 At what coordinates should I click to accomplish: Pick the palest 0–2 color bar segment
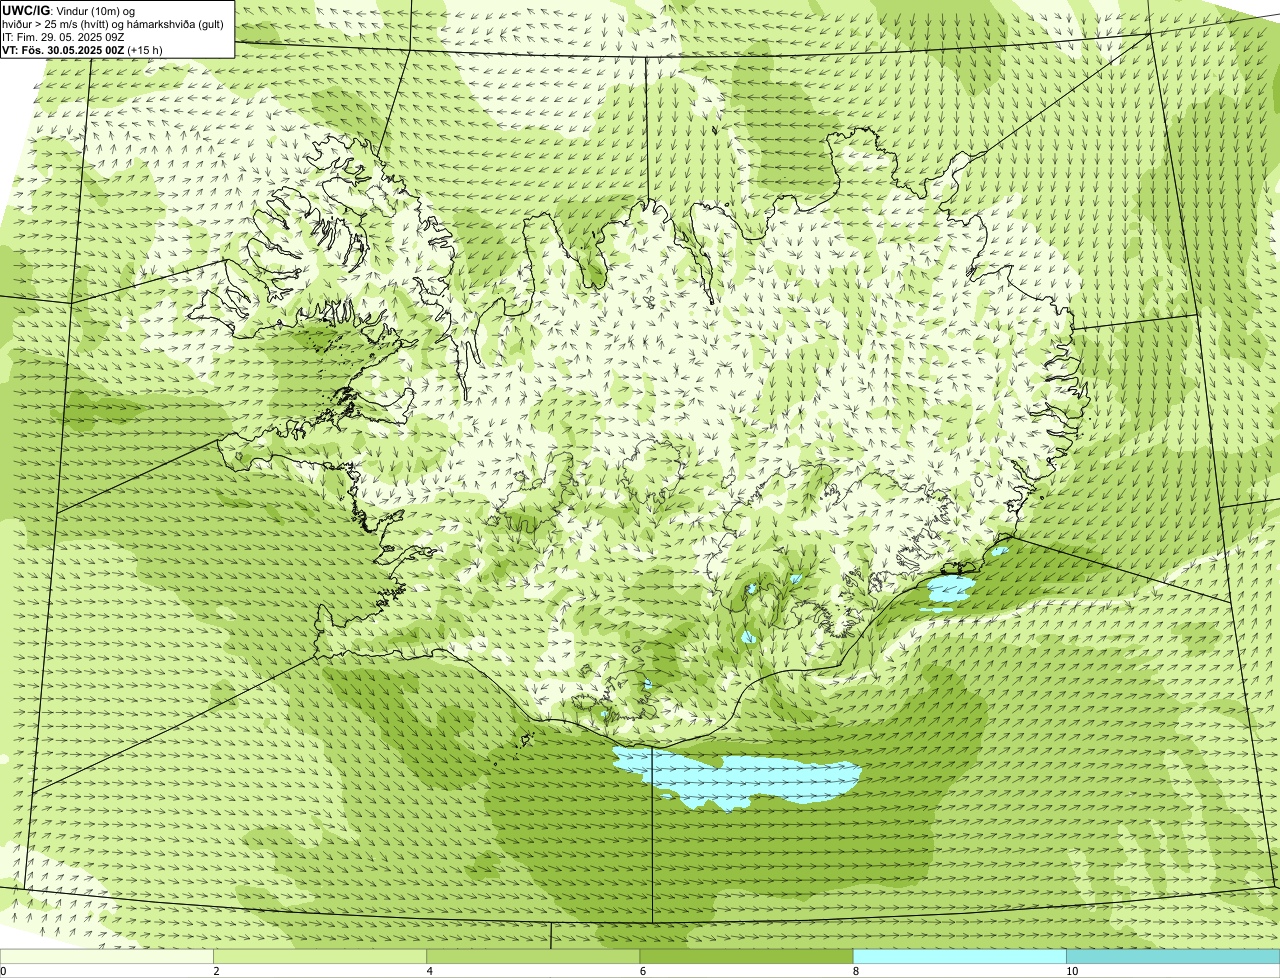click(106, 956)
